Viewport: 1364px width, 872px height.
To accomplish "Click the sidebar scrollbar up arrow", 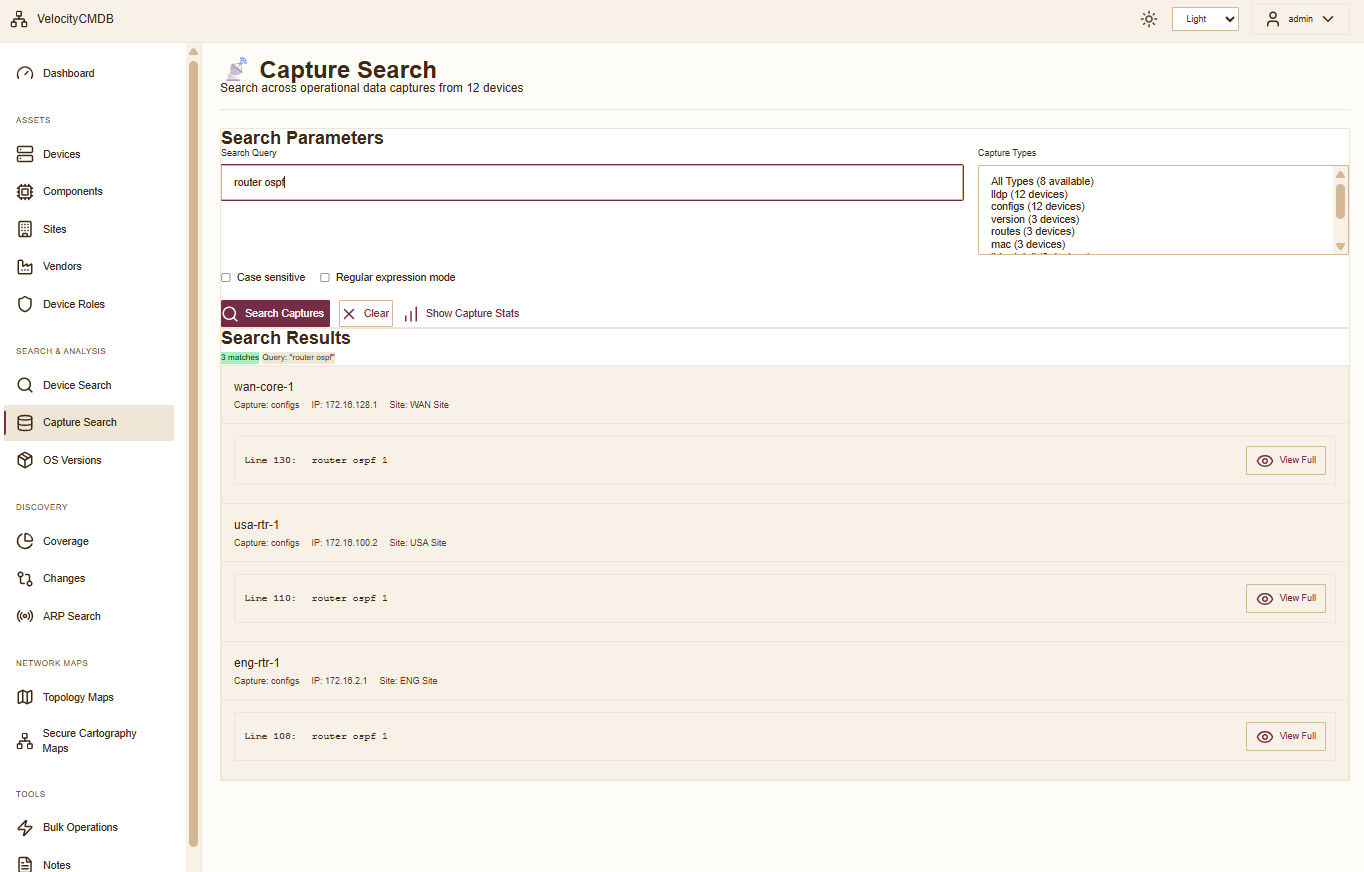I will tap(193, 51).
